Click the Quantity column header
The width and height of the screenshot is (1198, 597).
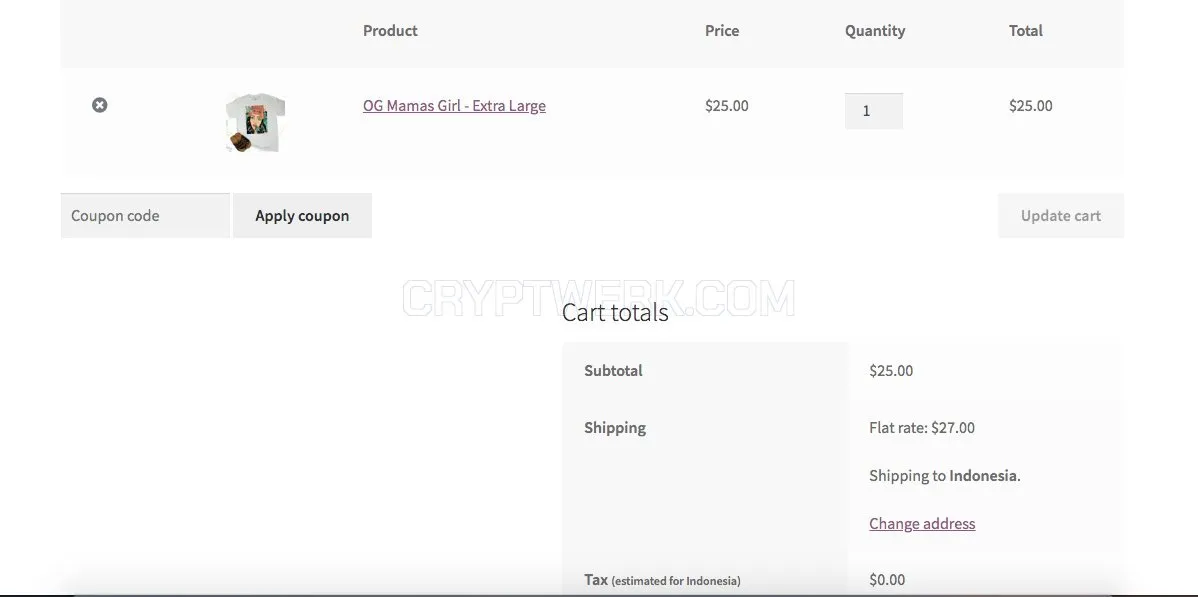(875, 31)
